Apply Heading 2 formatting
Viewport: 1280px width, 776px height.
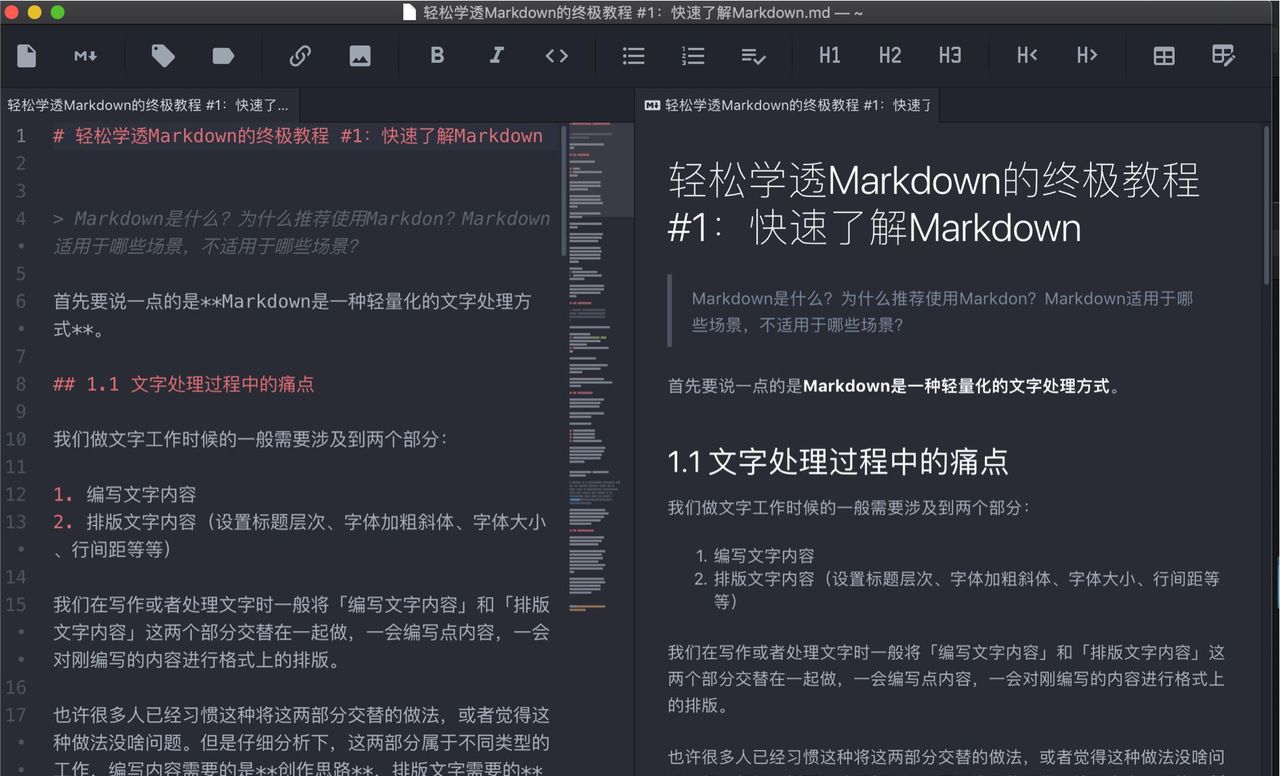tap(889, 55)
